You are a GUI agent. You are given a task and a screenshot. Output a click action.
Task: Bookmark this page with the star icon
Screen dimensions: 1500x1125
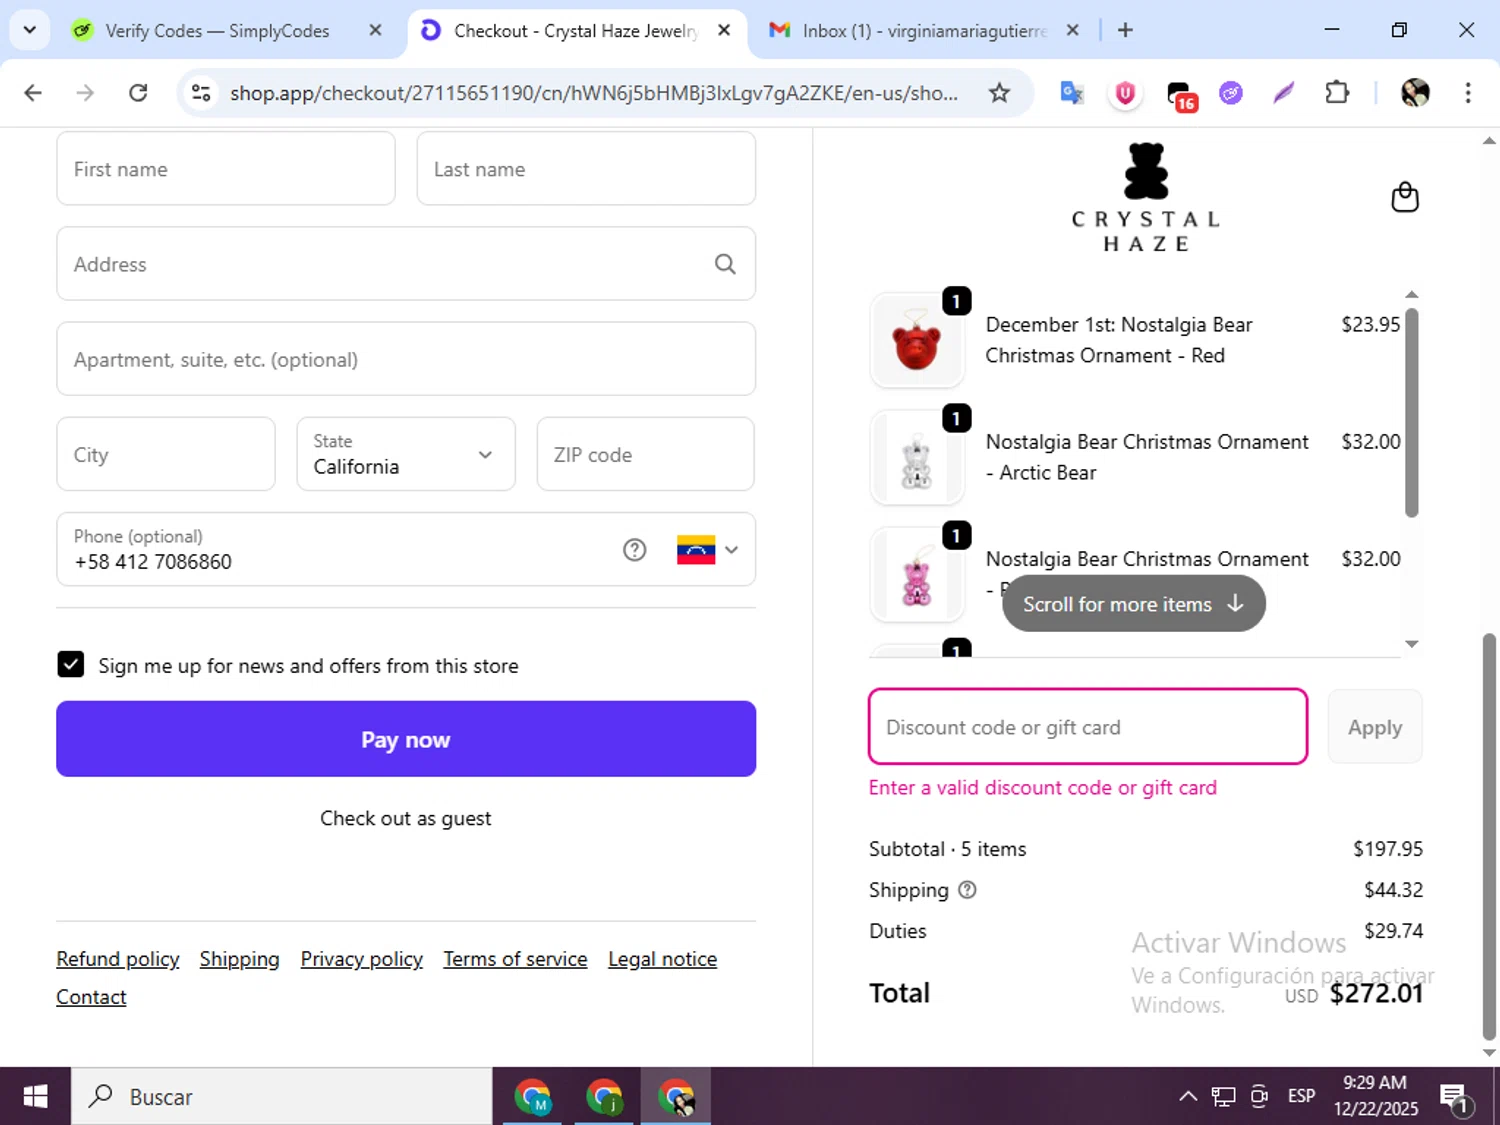click(x=999, y=93)
